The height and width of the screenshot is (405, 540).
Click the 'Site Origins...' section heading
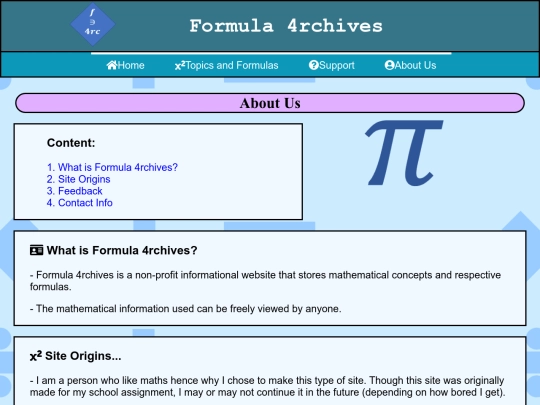click(83, 356)
